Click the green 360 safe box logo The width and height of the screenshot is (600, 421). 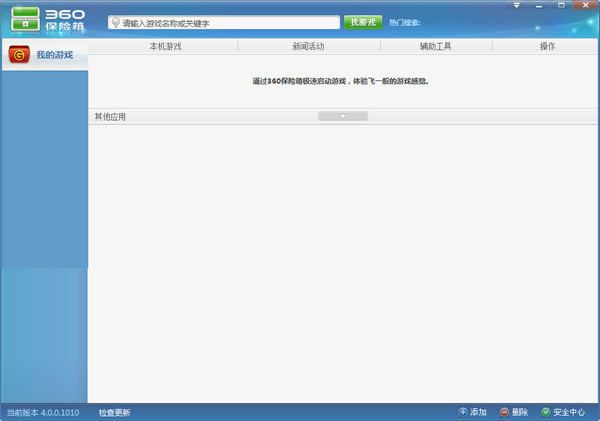tap(24, 19)
